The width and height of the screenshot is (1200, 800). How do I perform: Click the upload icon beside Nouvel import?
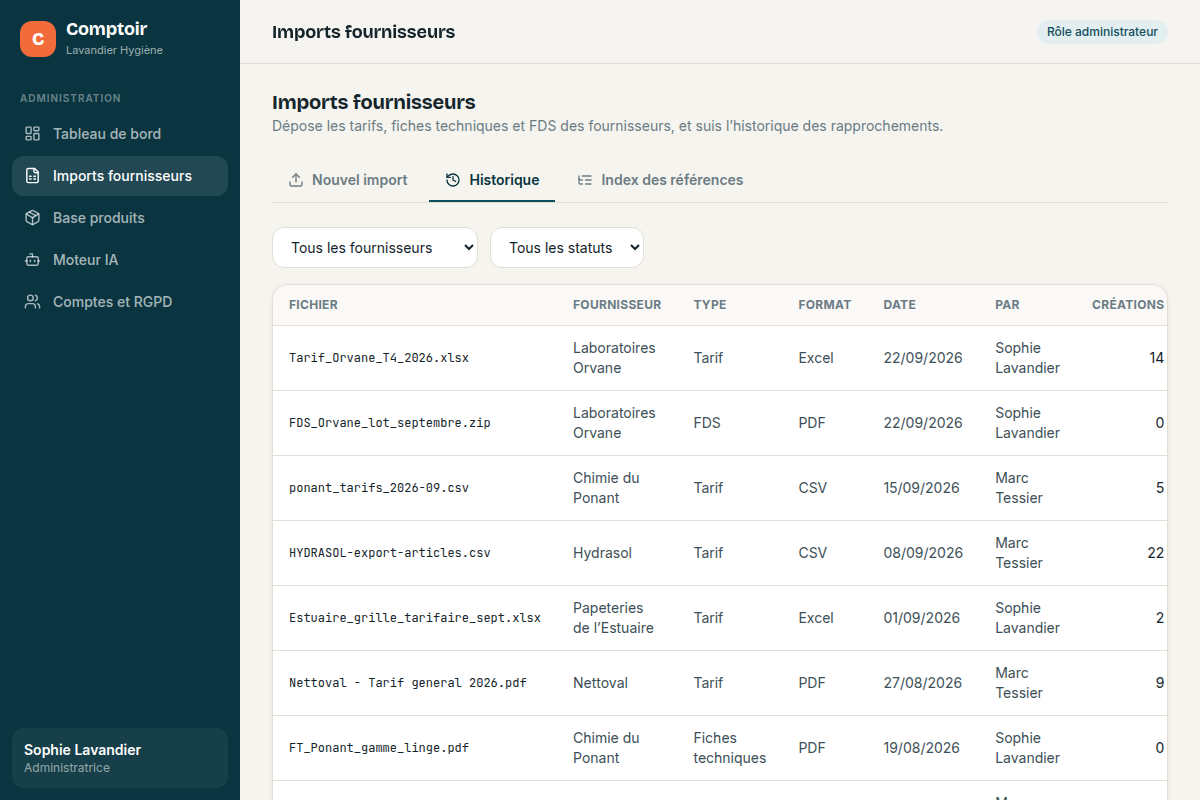(x=296, y=180)
